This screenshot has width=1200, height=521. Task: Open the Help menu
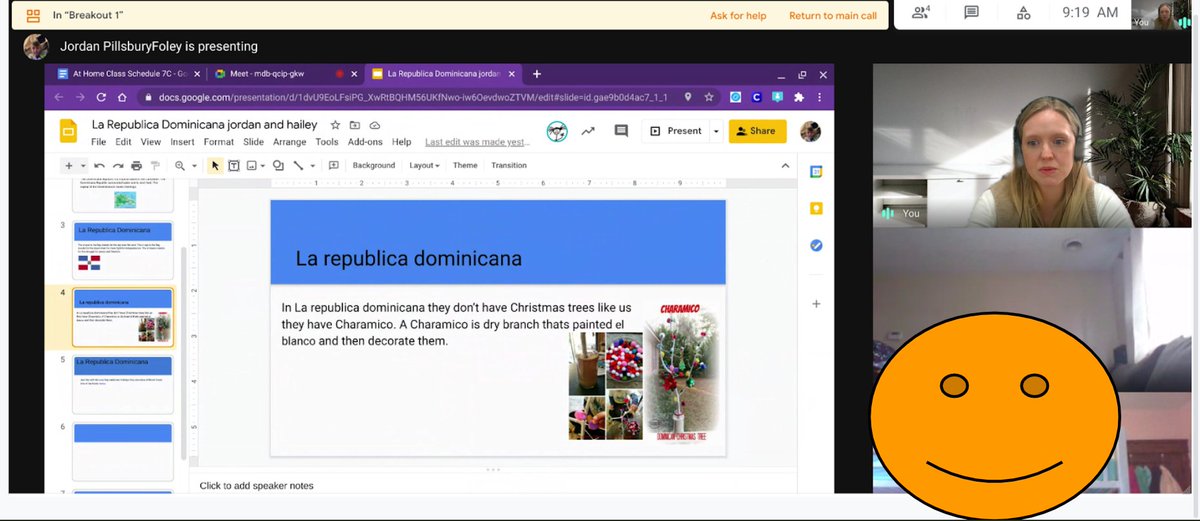coord(401,142)
